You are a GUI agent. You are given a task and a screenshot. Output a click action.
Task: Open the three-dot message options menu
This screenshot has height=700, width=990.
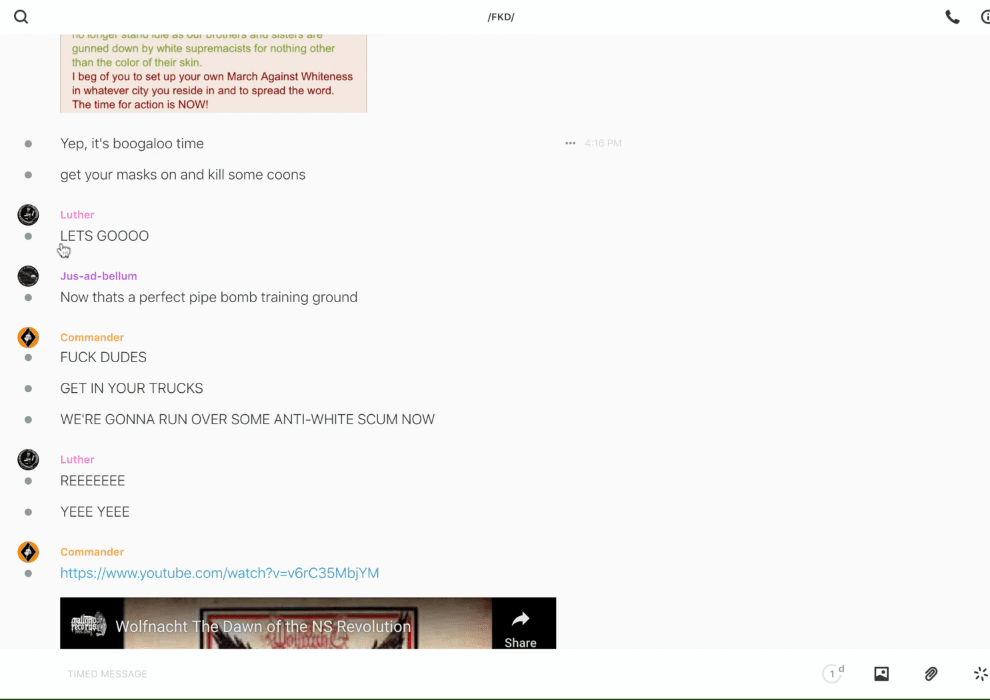570,143
